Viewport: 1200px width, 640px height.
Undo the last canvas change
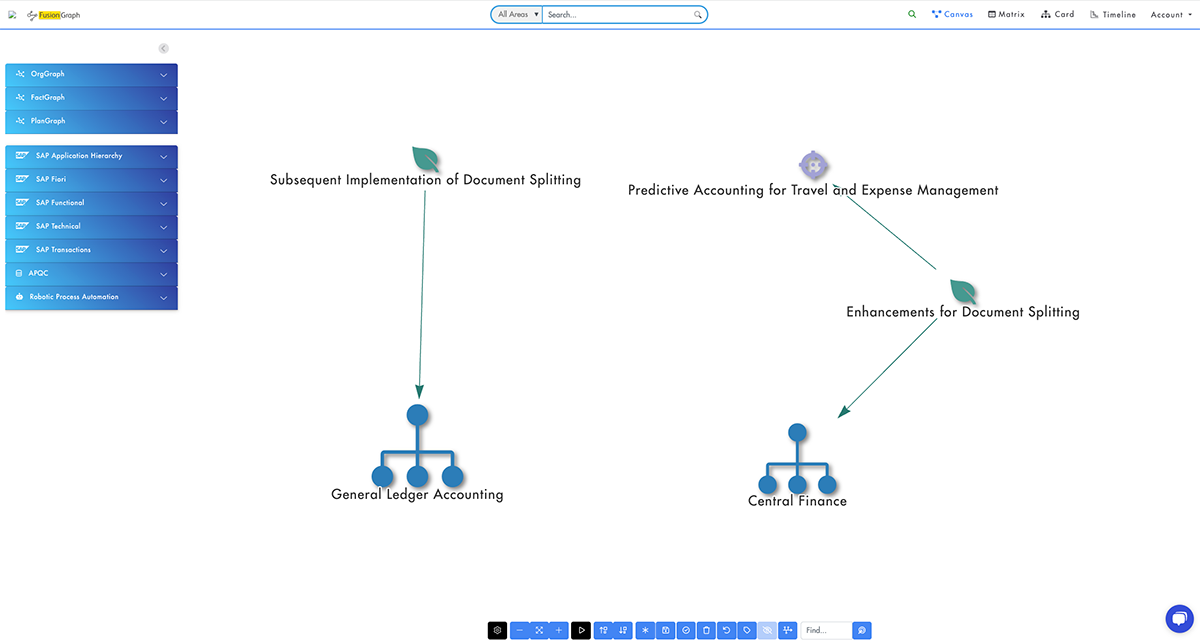pyautogui.click(x=726, y=630)
